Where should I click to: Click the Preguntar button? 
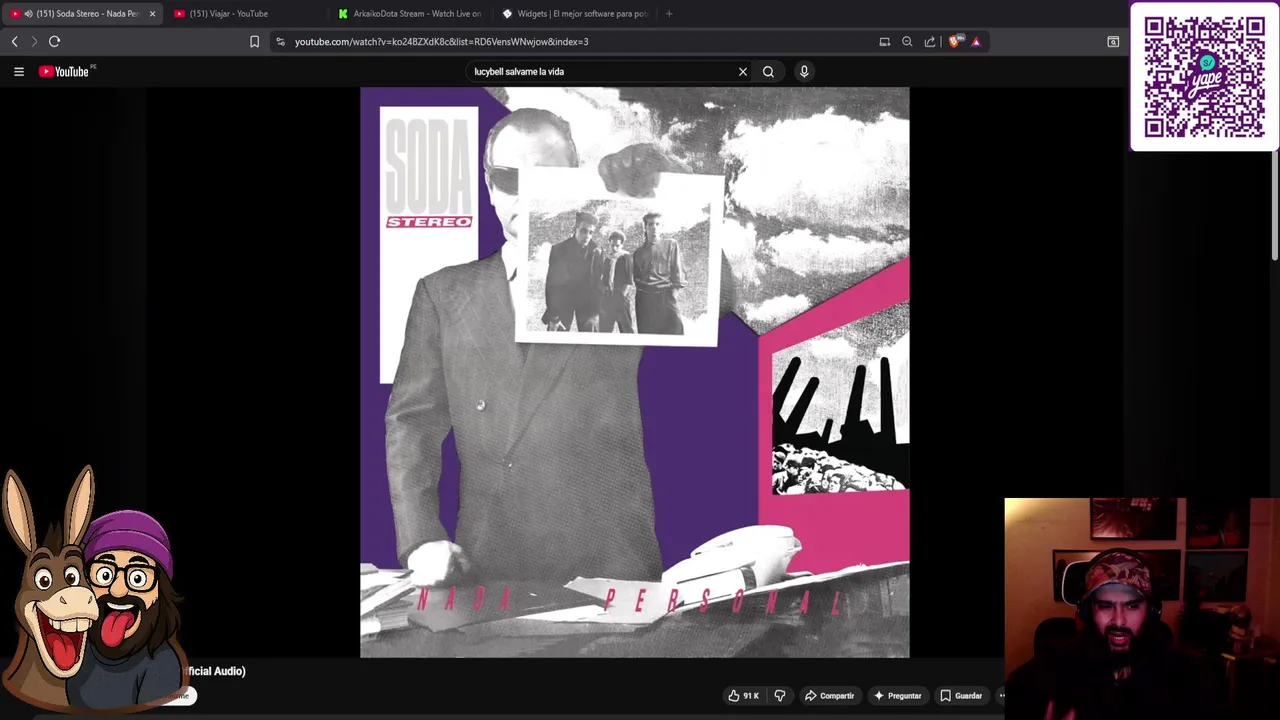click(897, 696)
